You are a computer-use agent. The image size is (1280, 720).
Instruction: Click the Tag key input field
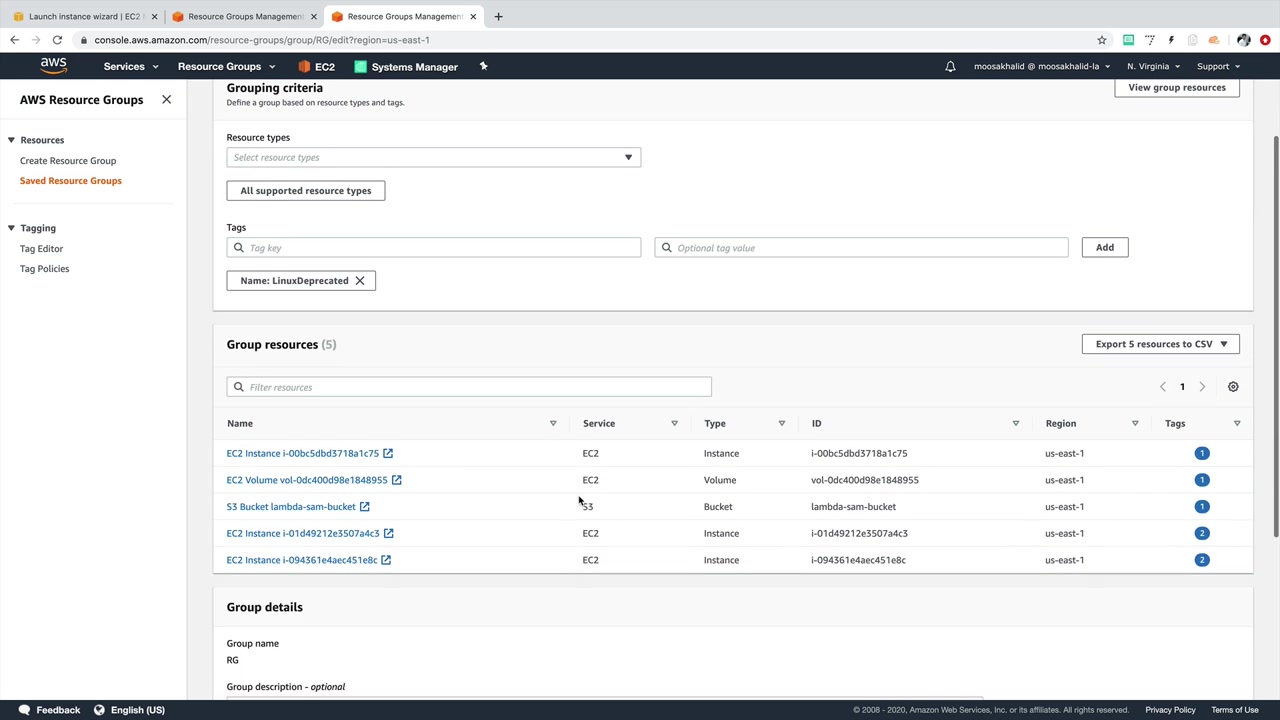(434, 248)
